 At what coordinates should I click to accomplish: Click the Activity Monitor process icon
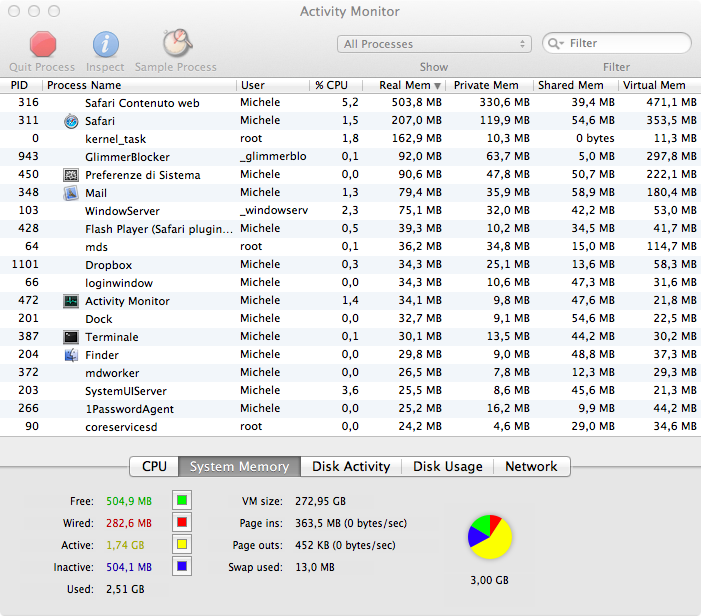point(71,301)
